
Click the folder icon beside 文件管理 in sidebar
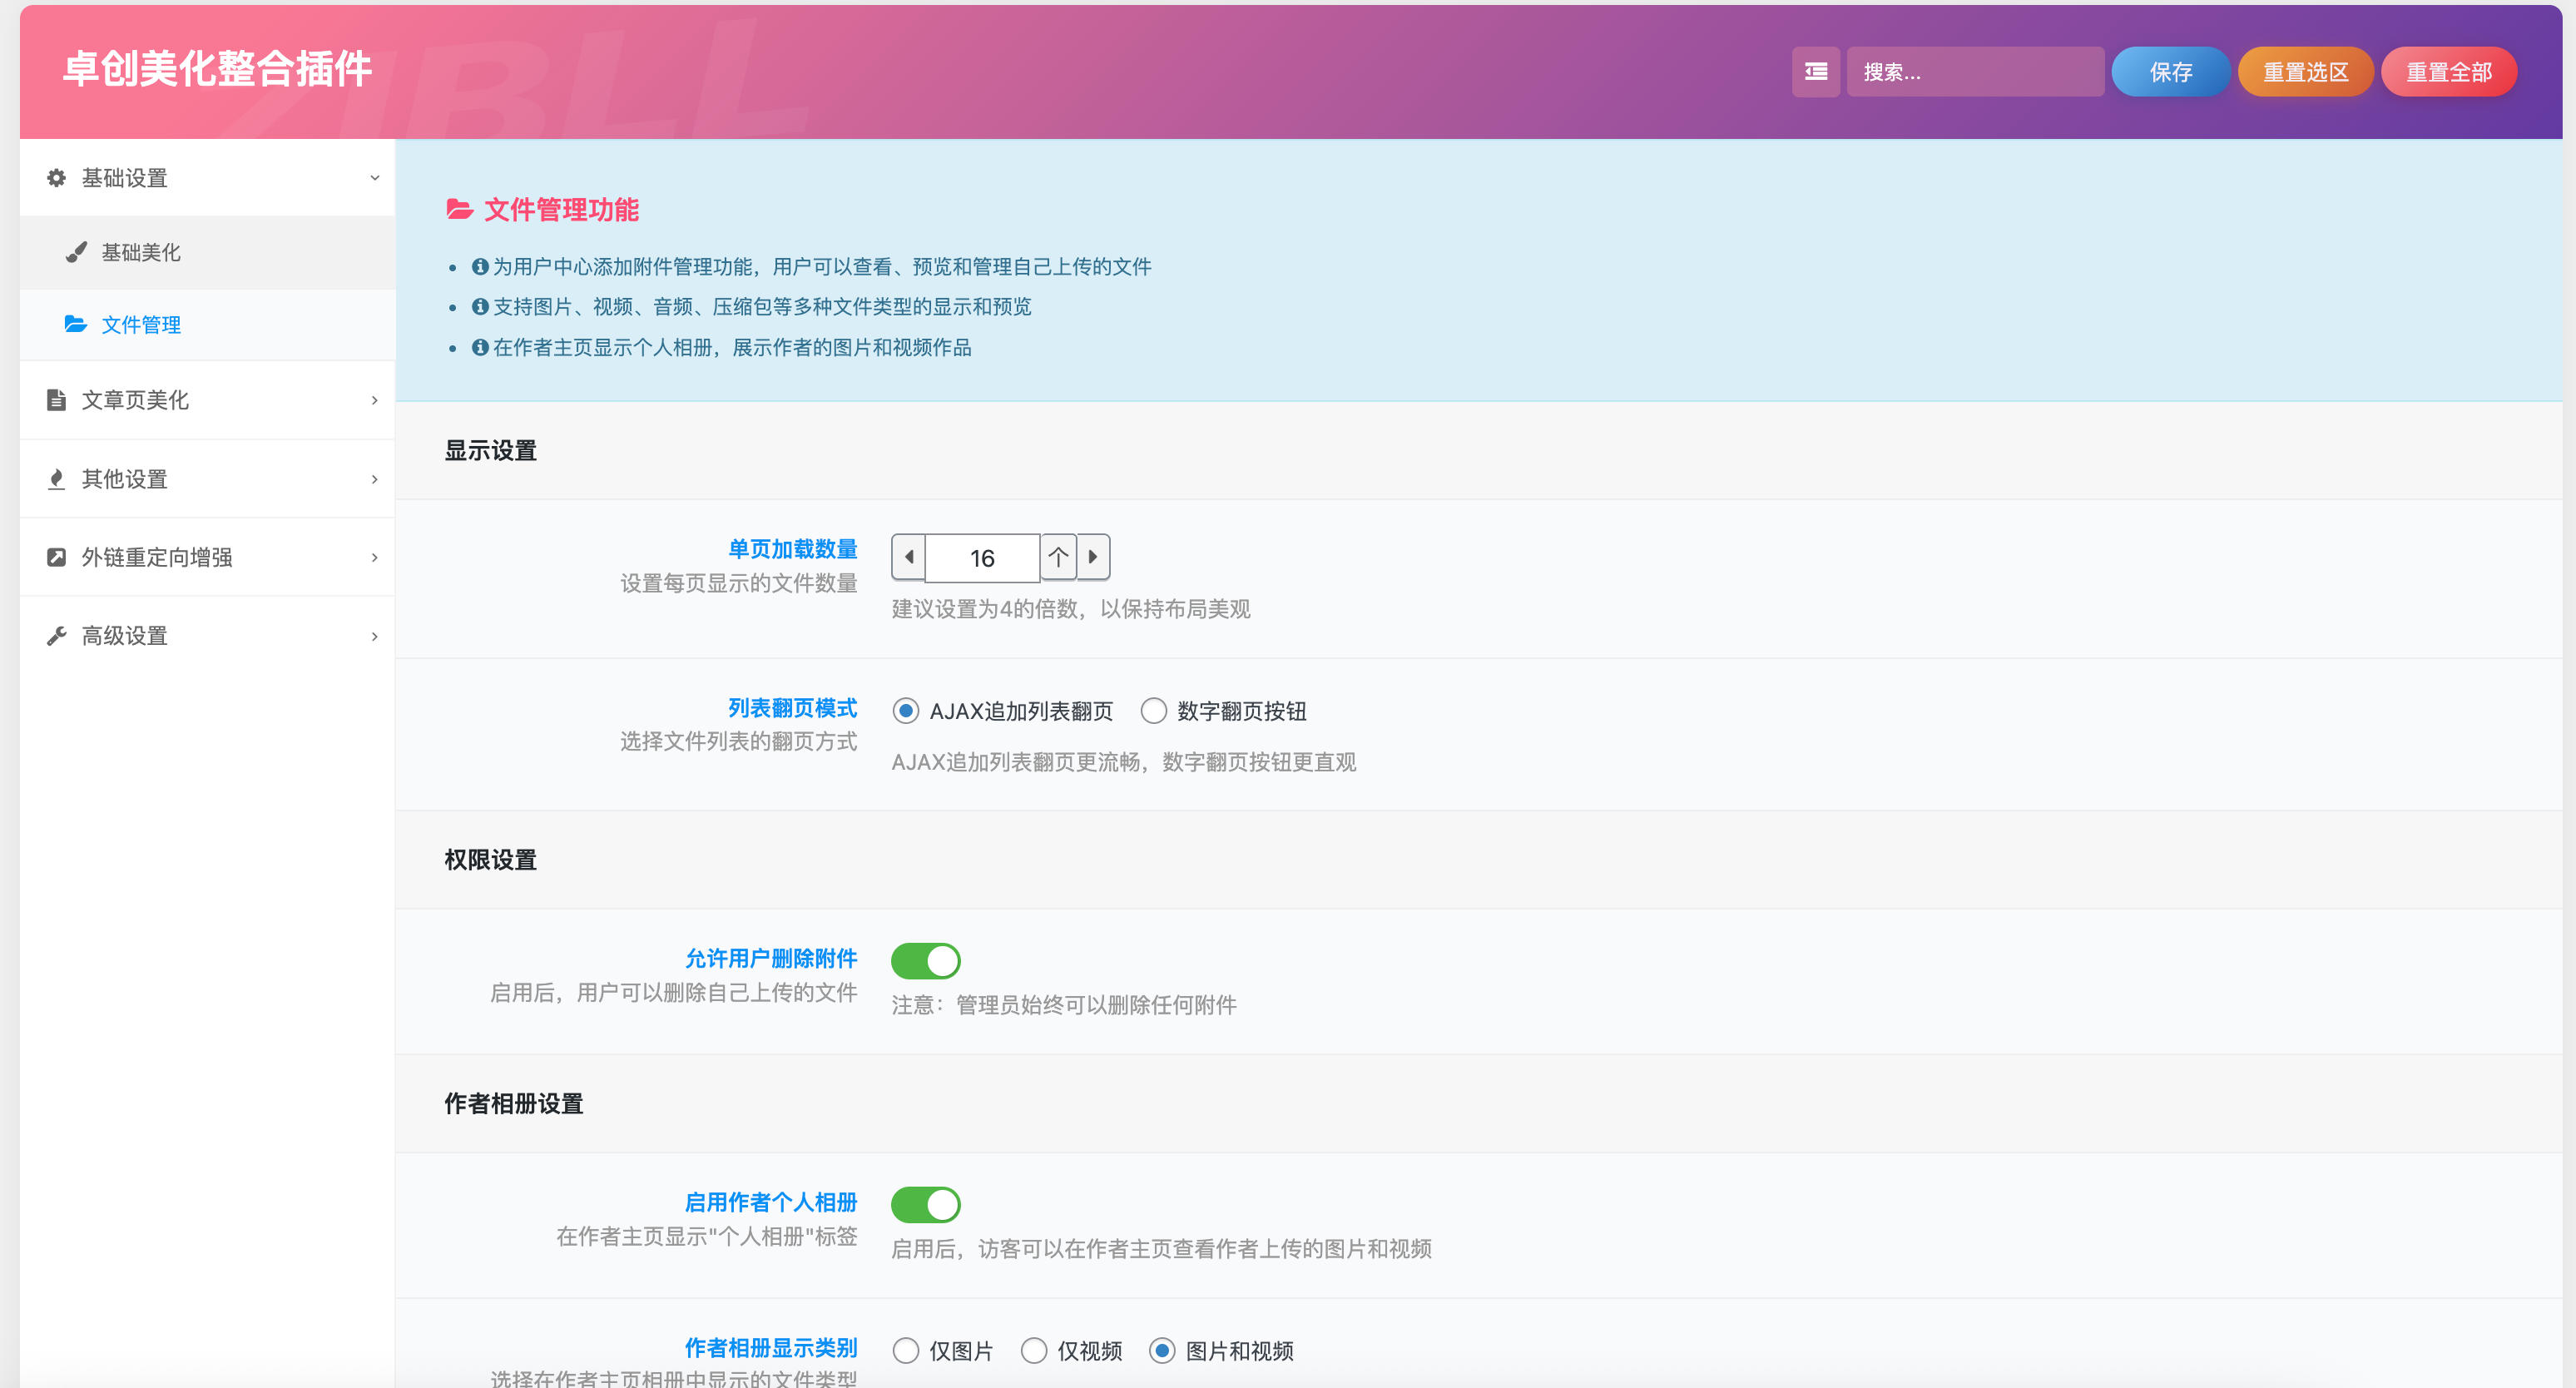(x=76, y=324)
